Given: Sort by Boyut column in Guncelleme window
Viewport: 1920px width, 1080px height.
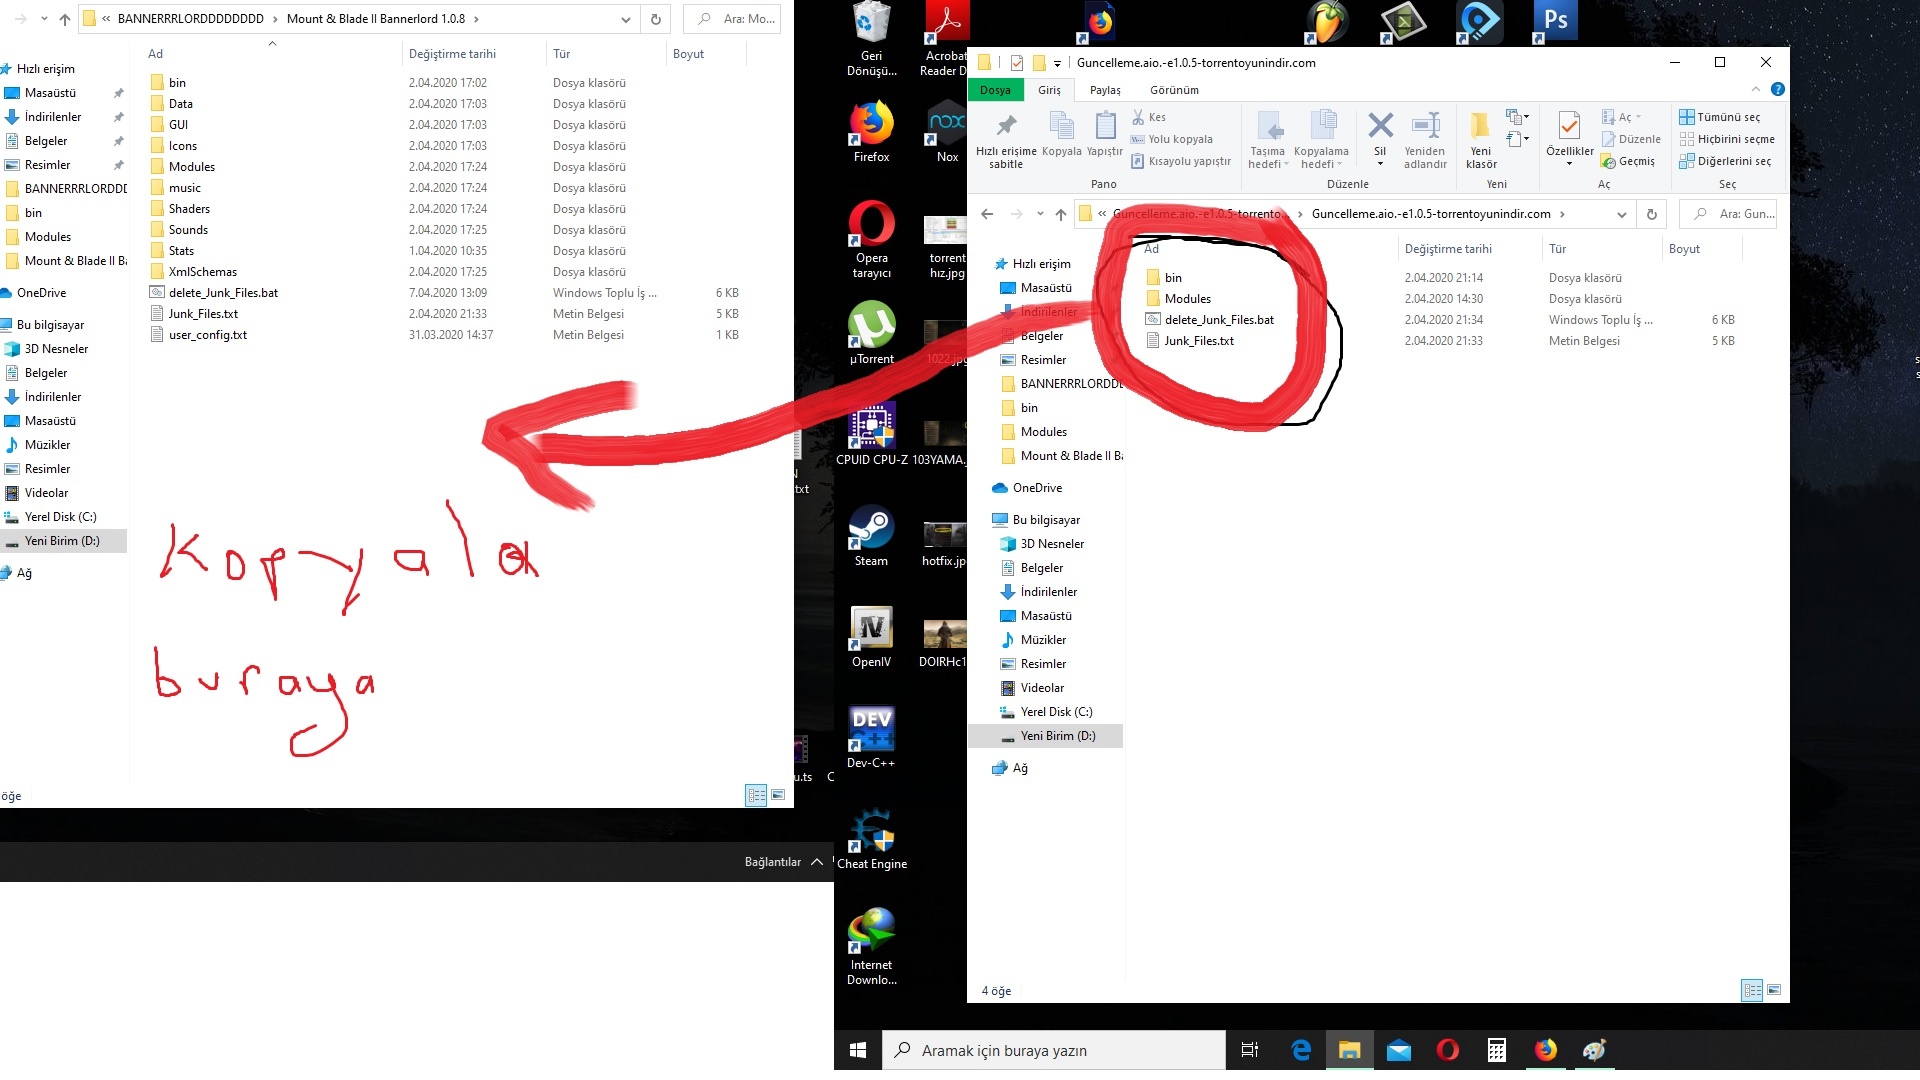Looking at the screenshot, I should (1684, 249).
